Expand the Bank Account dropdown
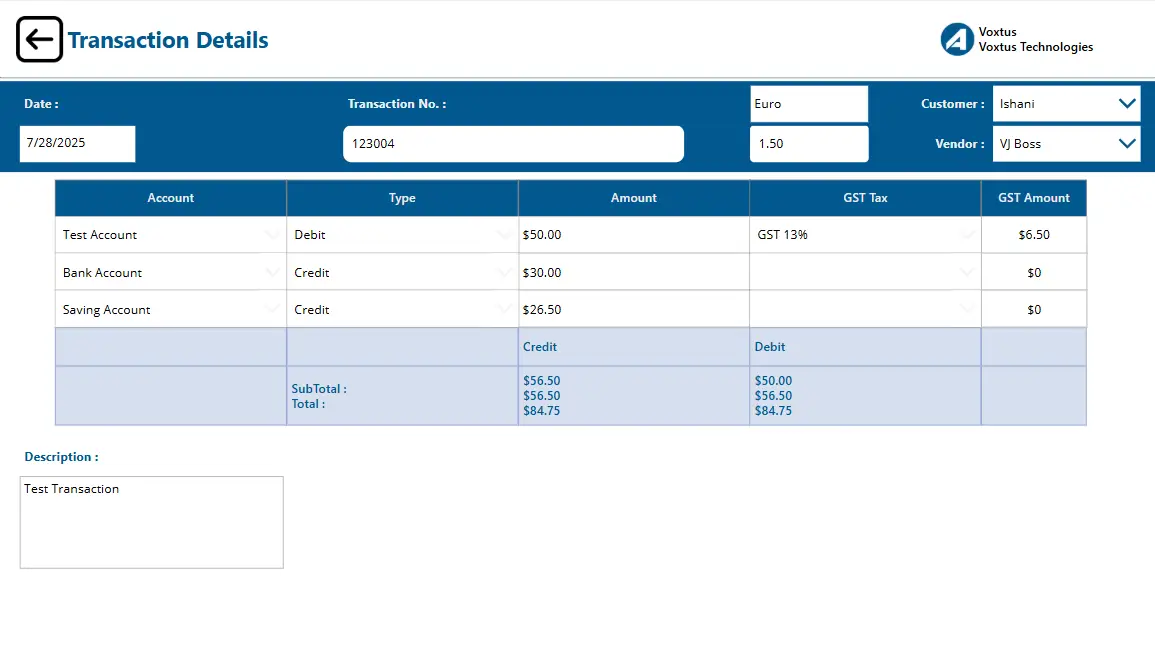The width and height of the screenshot is (1155, 649). click(171, 273)
